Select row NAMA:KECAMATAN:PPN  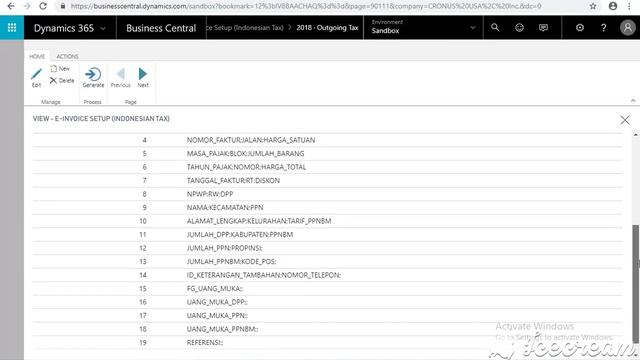click(x=327, y=207)
